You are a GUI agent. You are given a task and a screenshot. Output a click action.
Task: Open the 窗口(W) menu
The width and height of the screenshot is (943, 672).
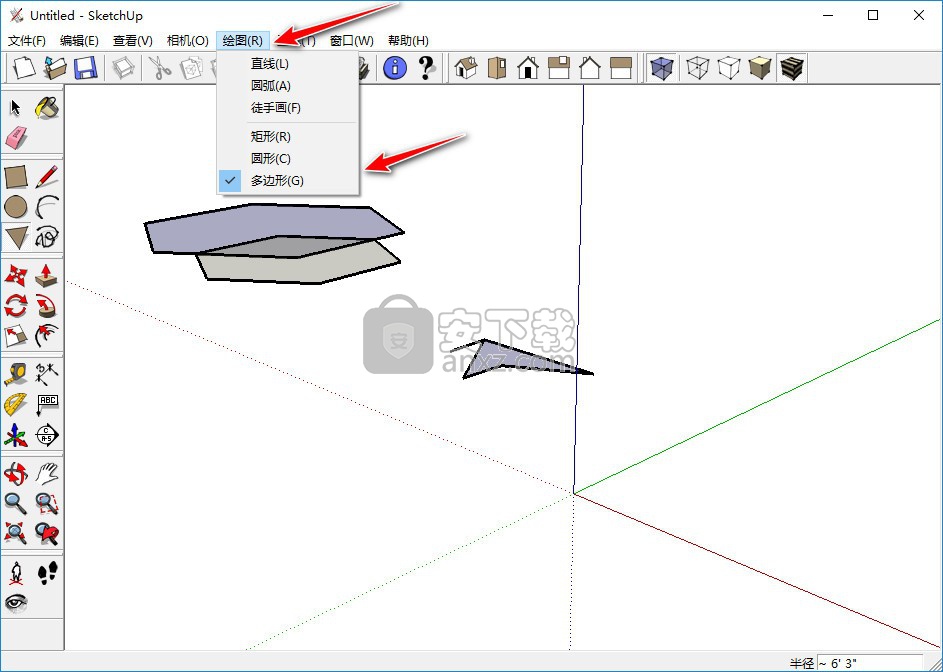(x=352, y=40)
